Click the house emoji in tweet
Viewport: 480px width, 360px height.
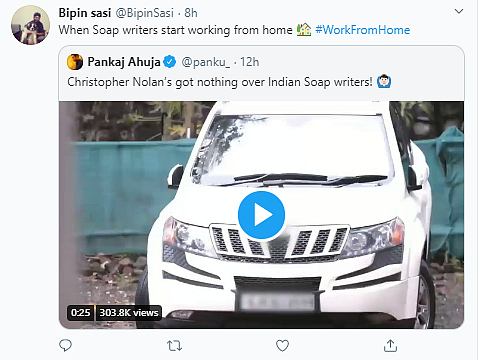[x=304, y=30]
